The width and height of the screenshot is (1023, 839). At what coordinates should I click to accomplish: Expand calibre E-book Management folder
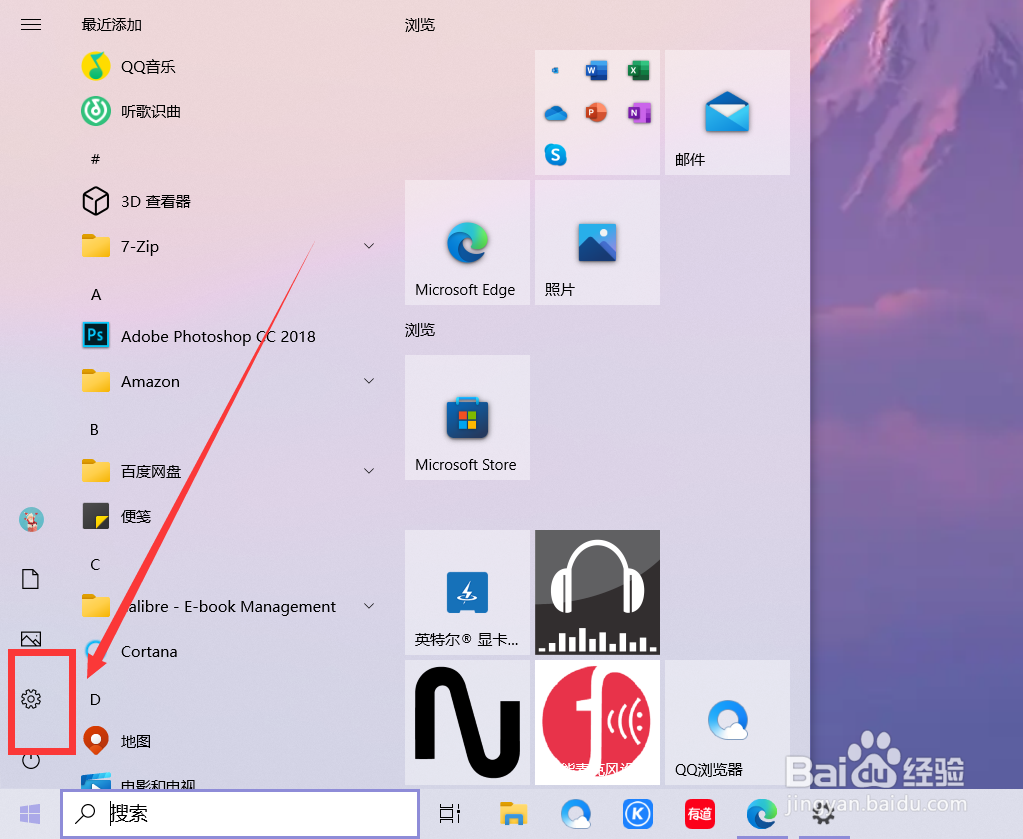[369, 606]
